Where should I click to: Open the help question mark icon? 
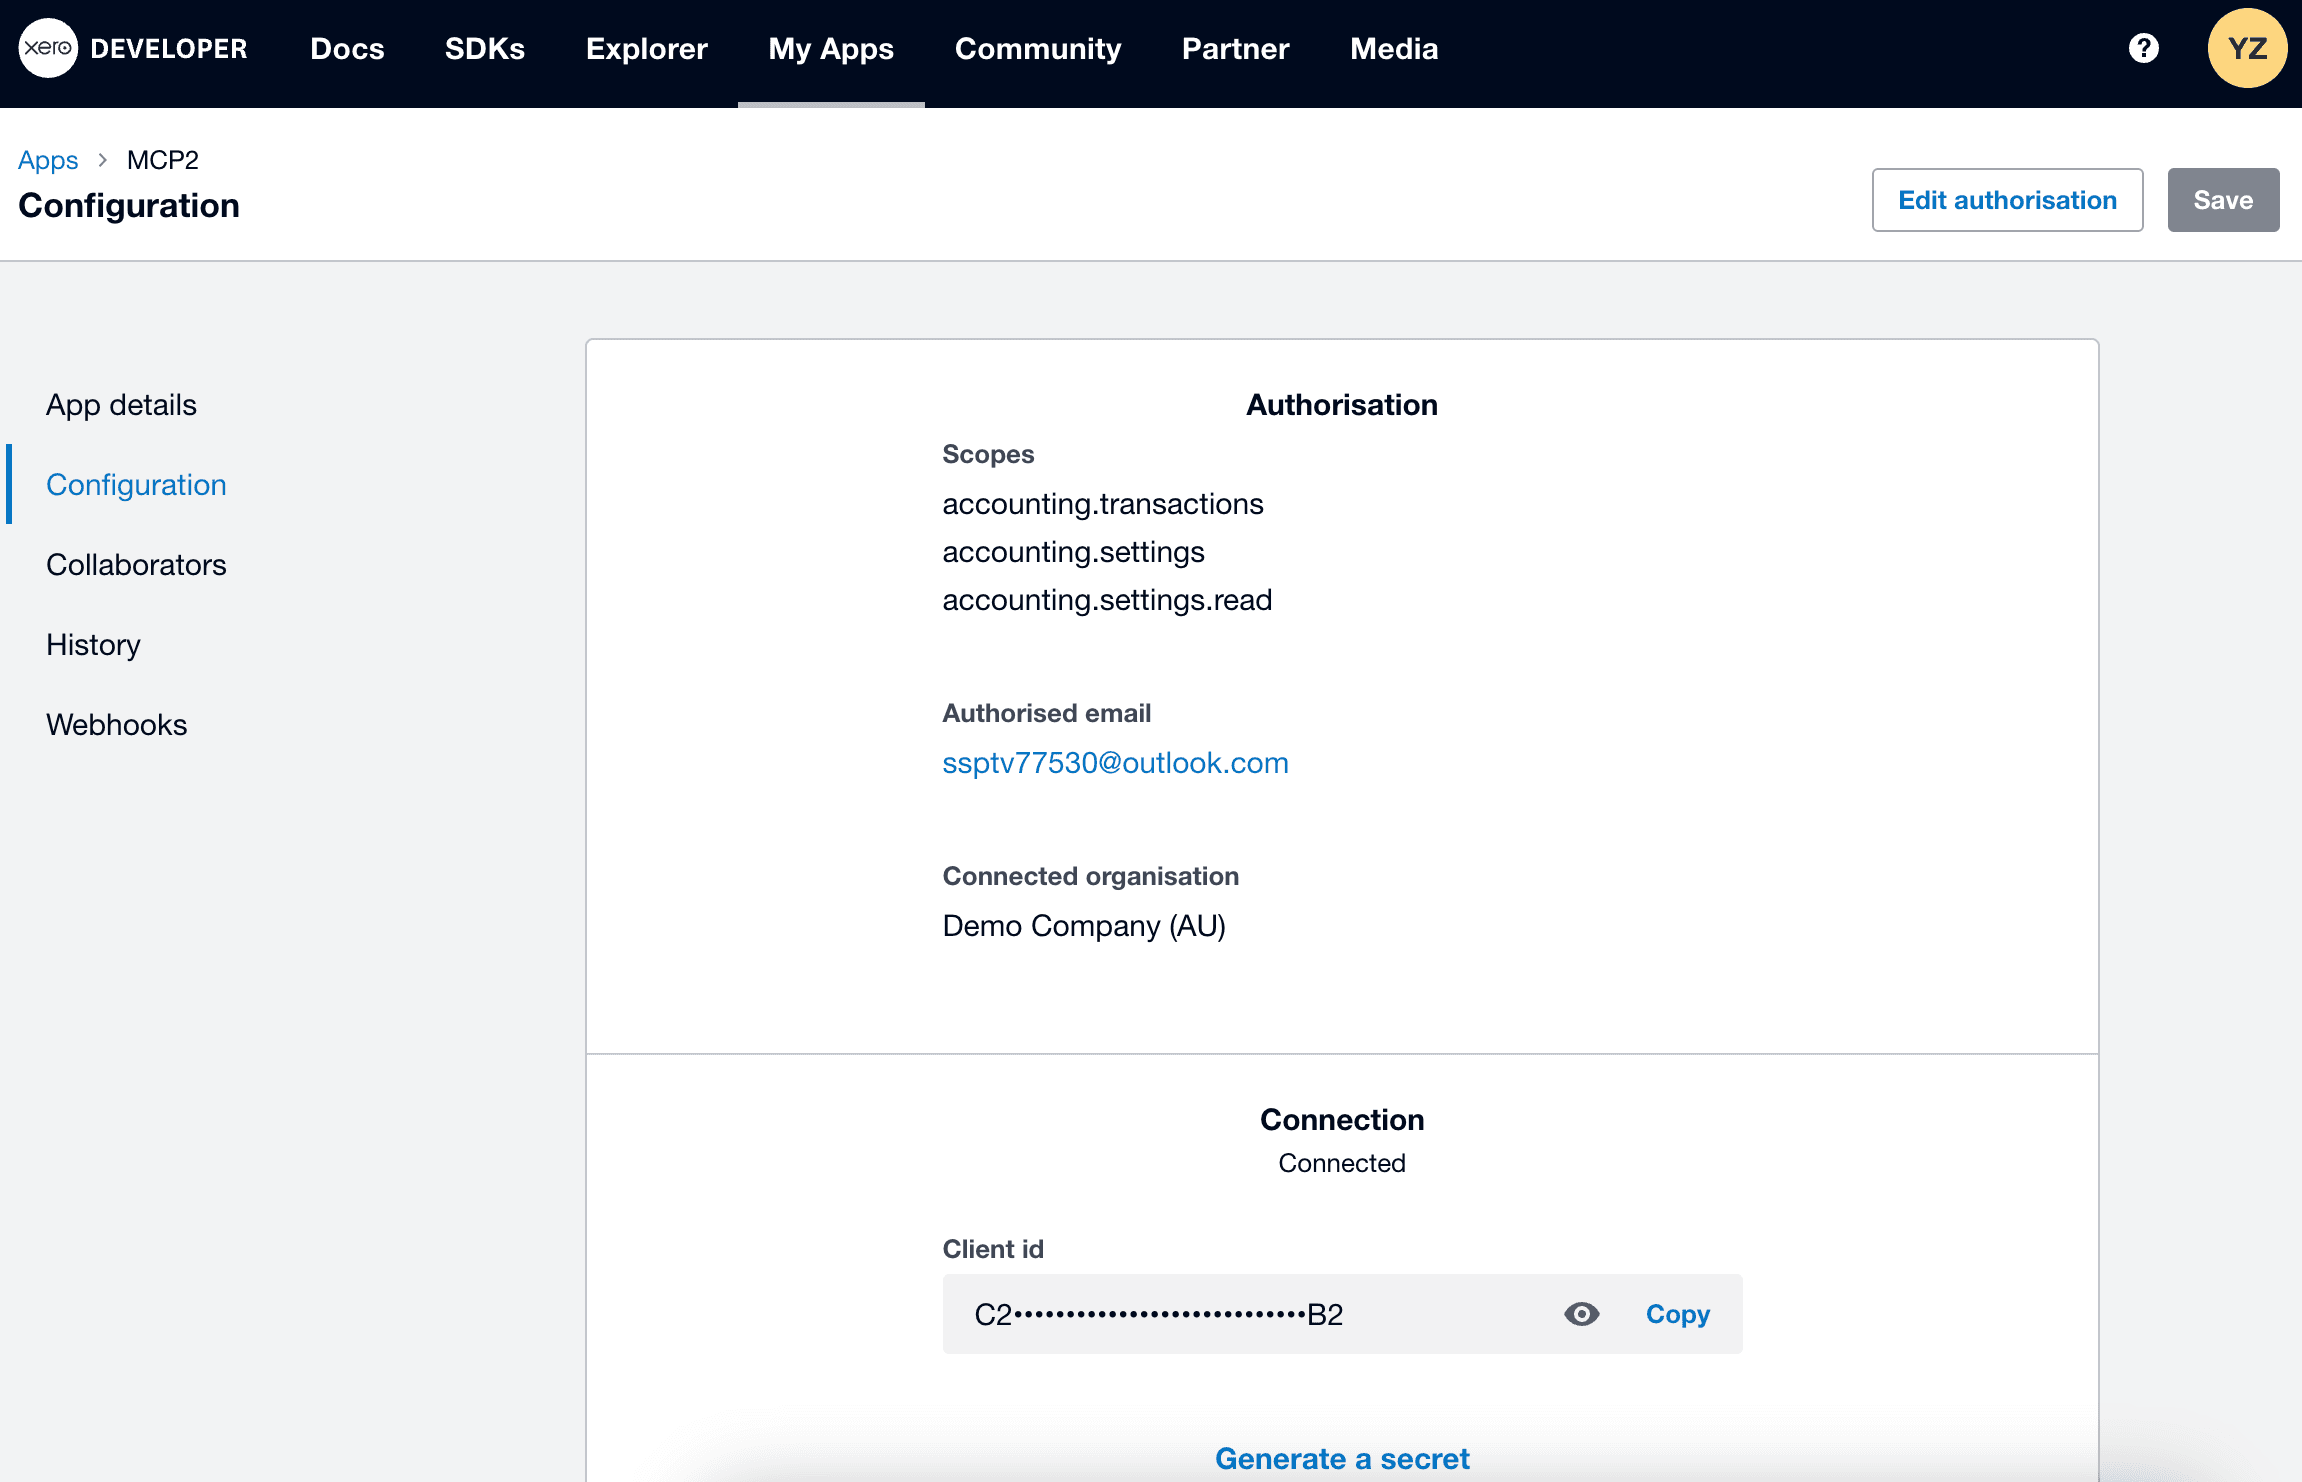tap(2143, 48)
